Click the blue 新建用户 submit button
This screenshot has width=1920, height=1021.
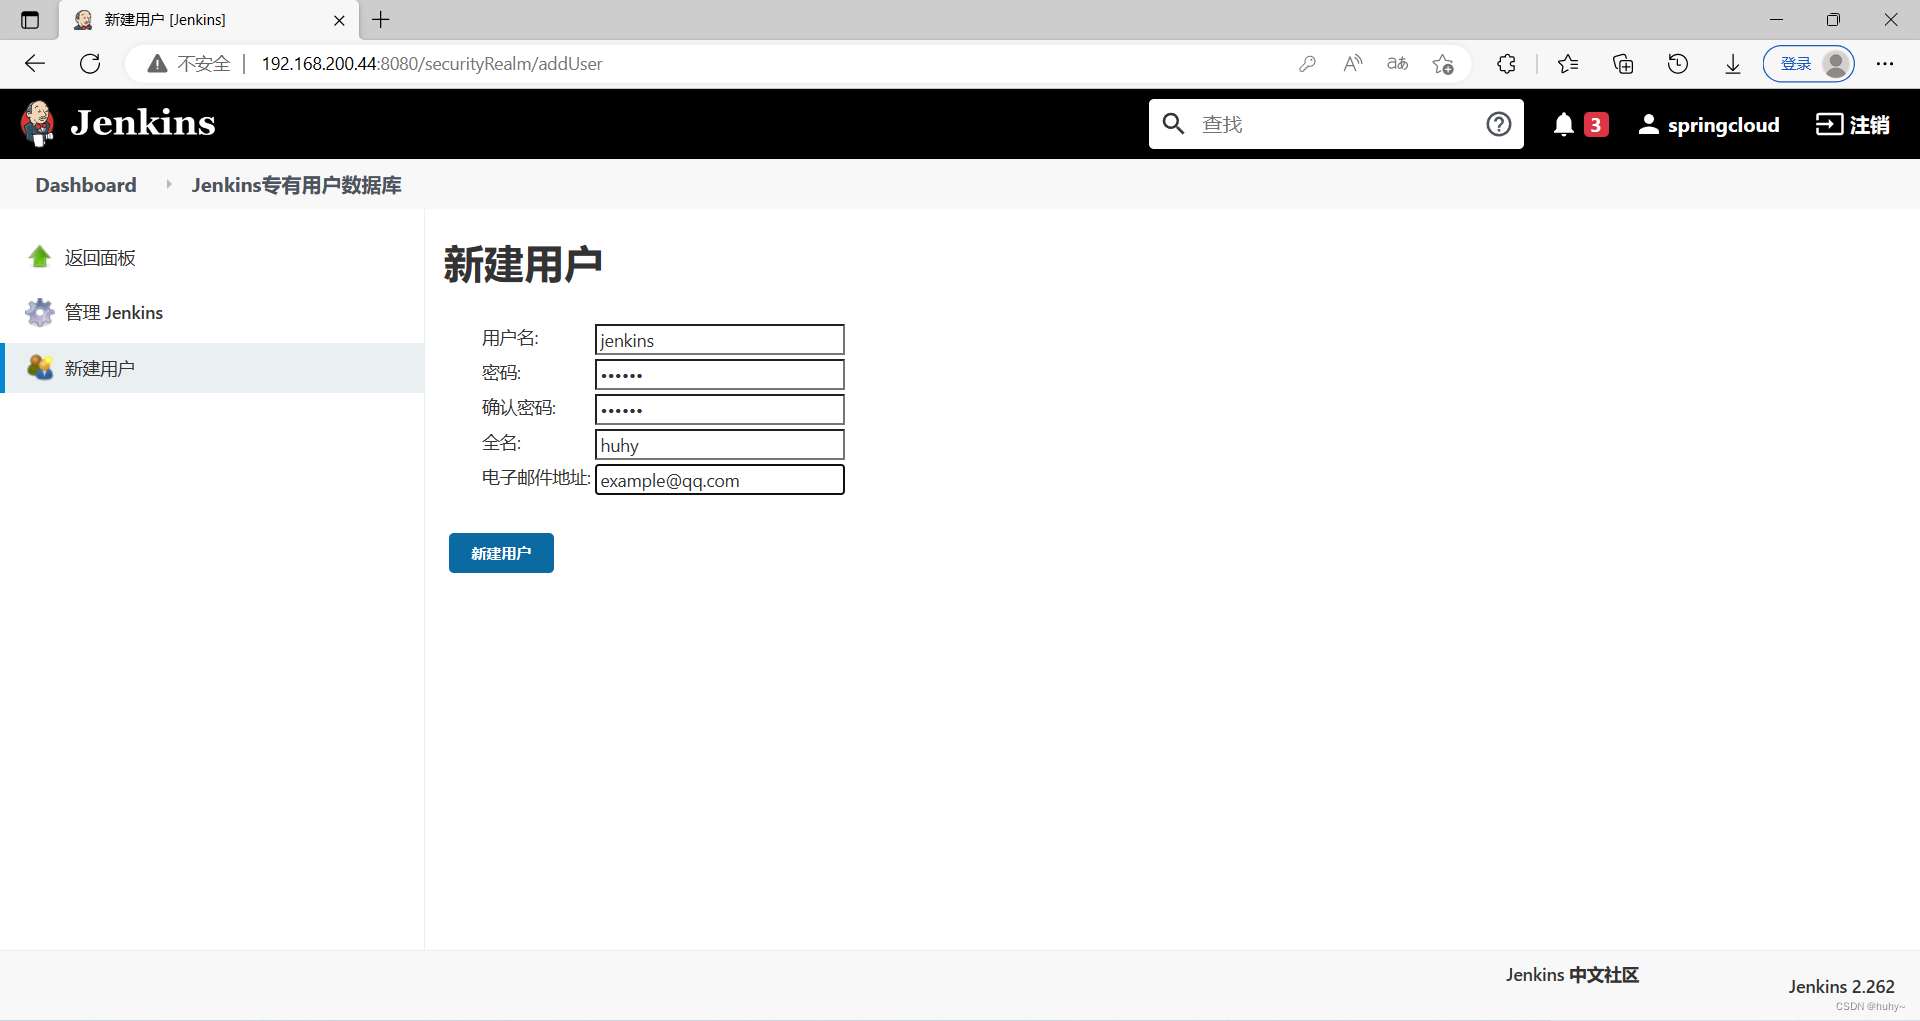tap(501, 553)
